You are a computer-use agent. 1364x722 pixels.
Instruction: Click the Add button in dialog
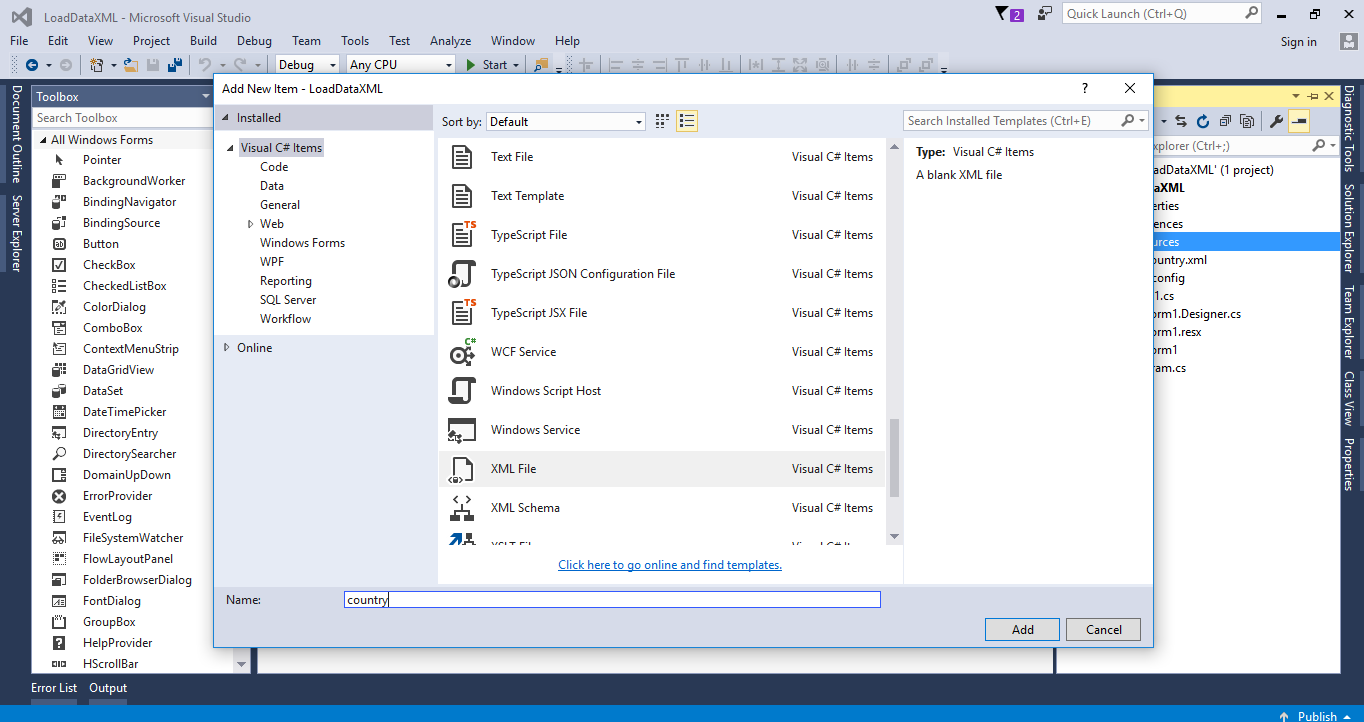pyautogui.click(x=1022, y=629)
